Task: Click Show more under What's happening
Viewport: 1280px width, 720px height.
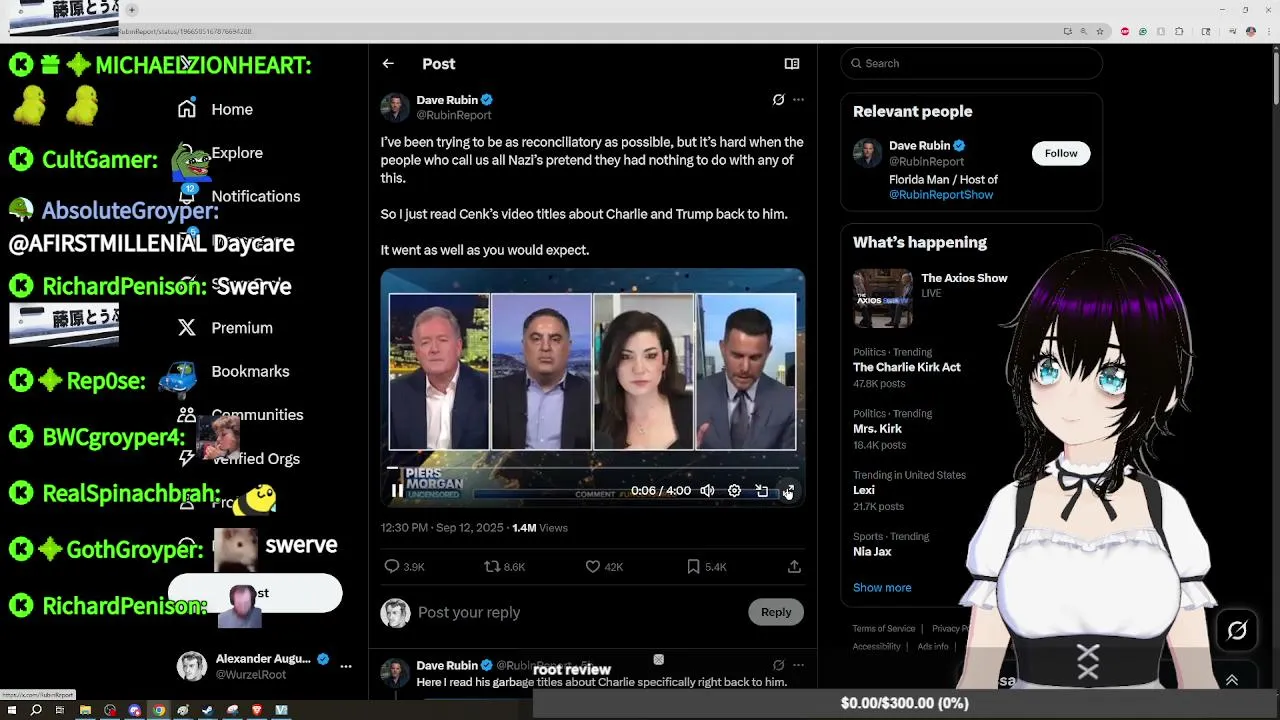Action: tap(882, 588)
